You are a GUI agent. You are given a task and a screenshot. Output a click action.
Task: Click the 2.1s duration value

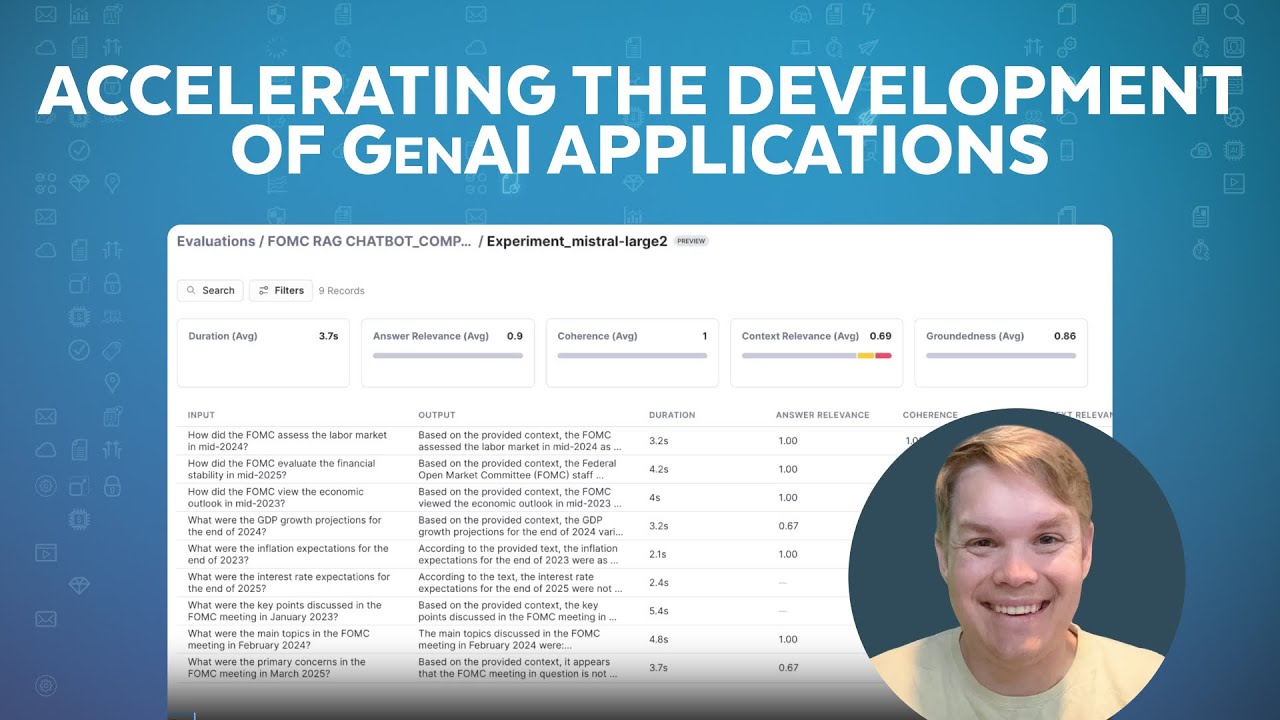[x=659, y=554]
